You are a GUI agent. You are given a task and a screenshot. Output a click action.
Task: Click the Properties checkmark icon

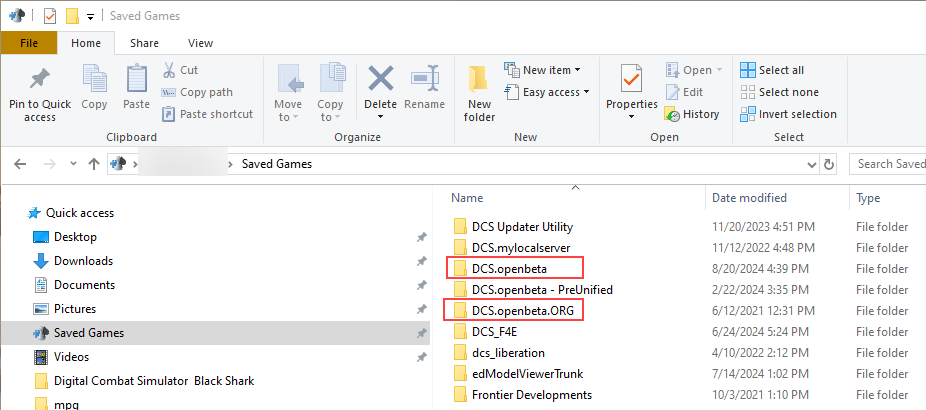click(x=631, y=79)
